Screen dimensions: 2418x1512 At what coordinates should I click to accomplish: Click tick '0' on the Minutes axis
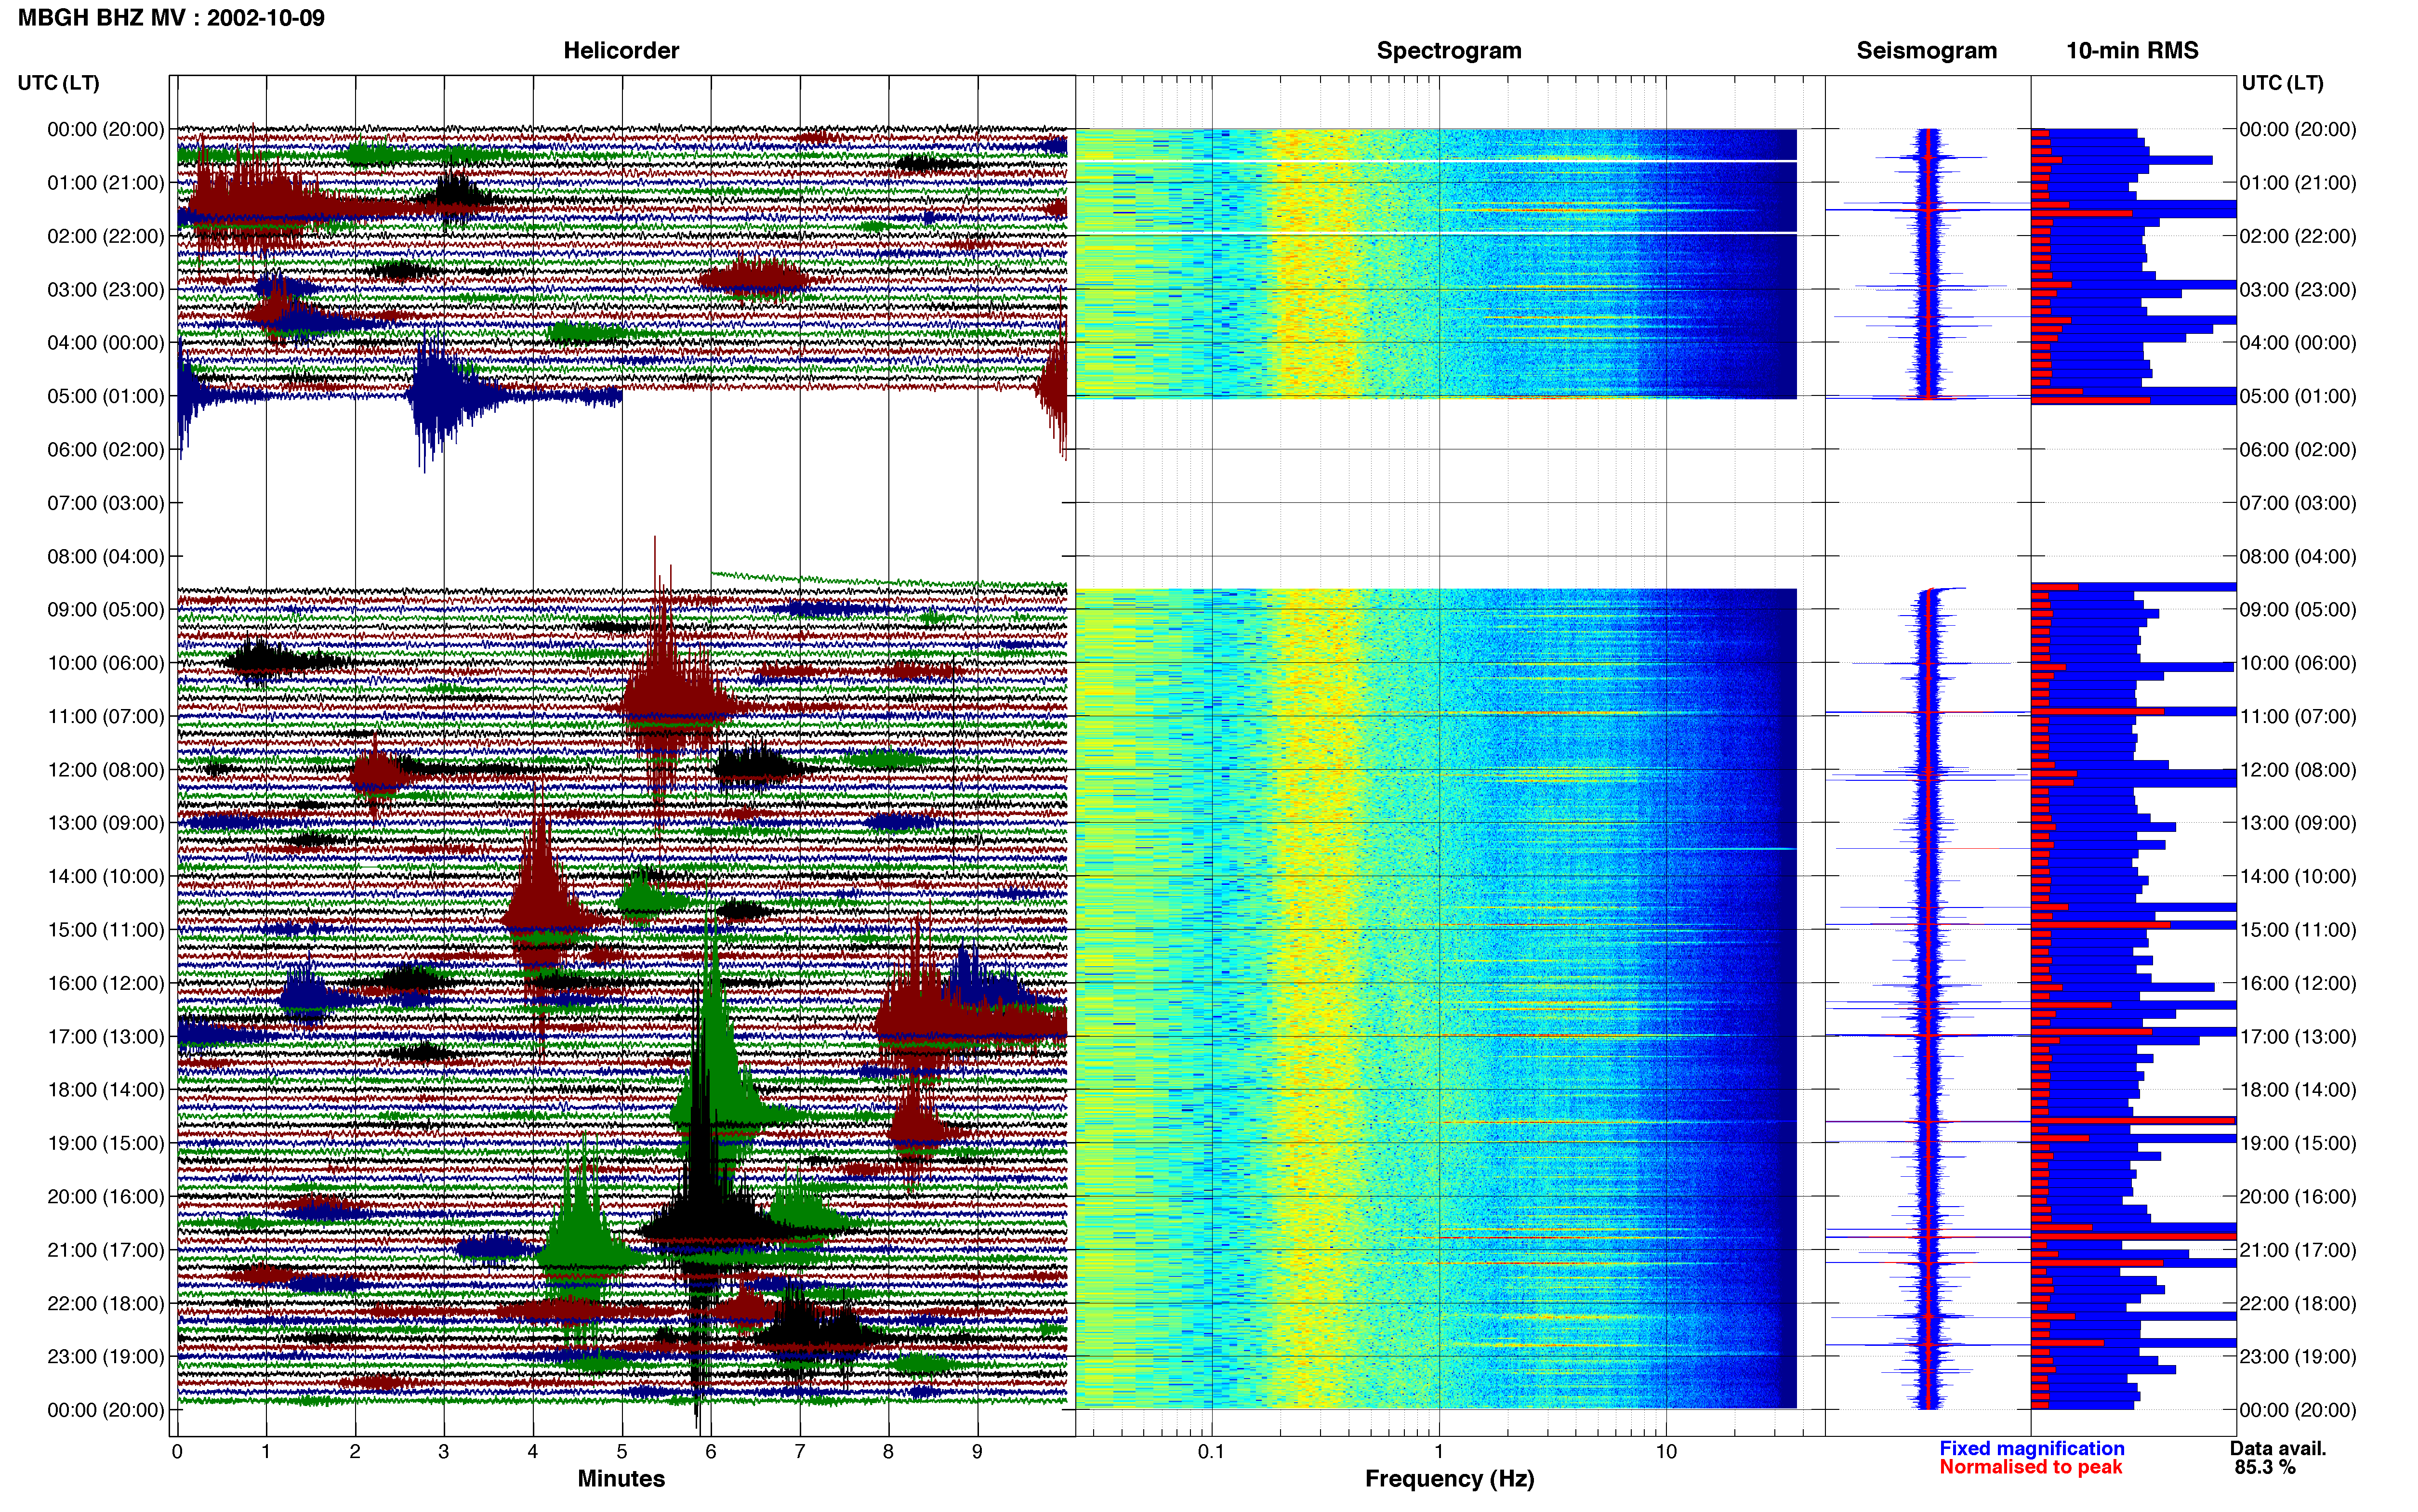click(x=177, y=1452)
